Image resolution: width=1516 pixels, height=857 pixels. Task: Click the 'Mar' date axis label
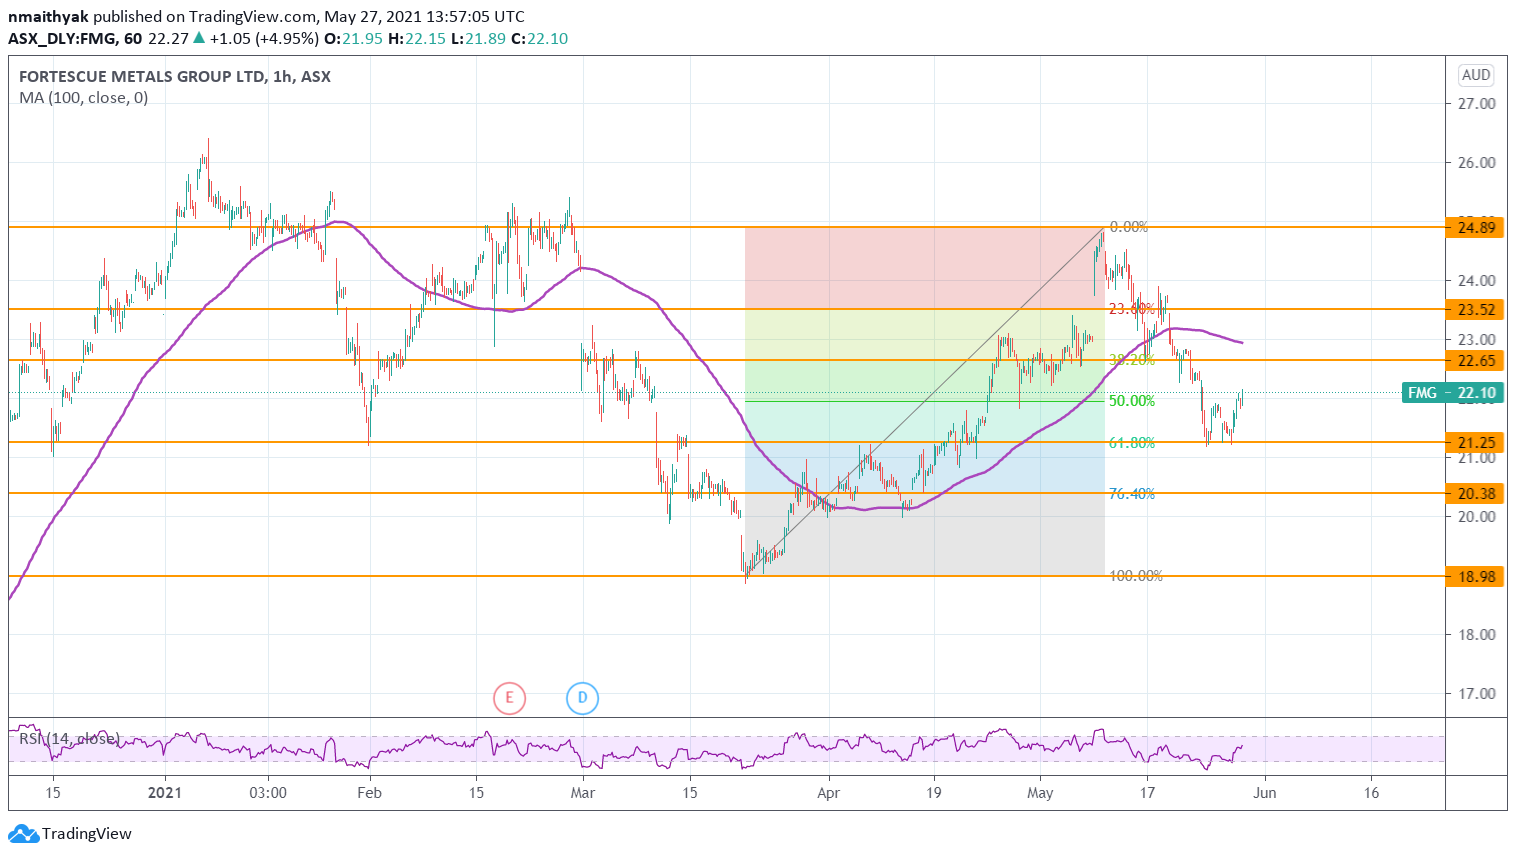coord(582,793)
